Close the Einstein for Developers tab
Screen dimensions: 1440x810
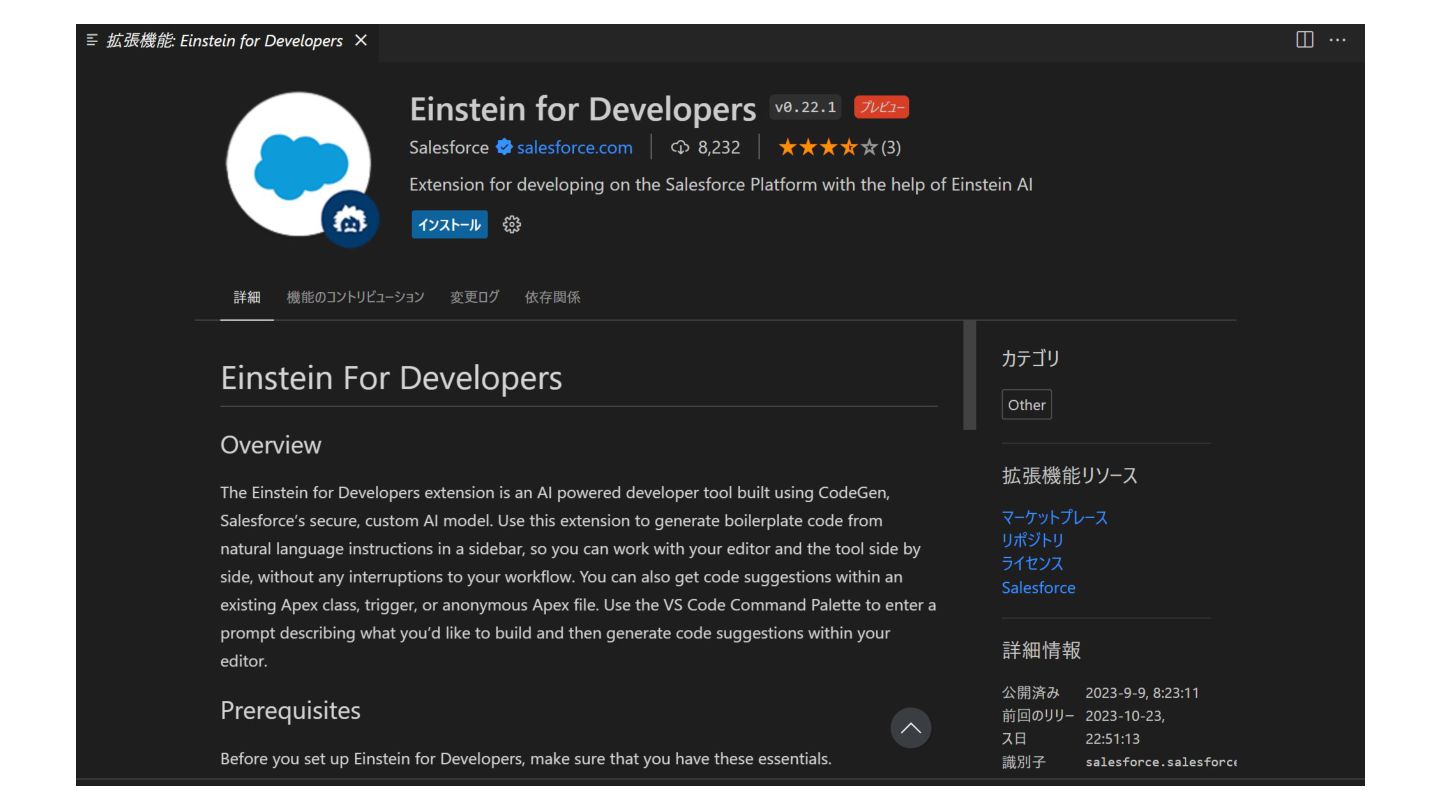click(361, 41)
